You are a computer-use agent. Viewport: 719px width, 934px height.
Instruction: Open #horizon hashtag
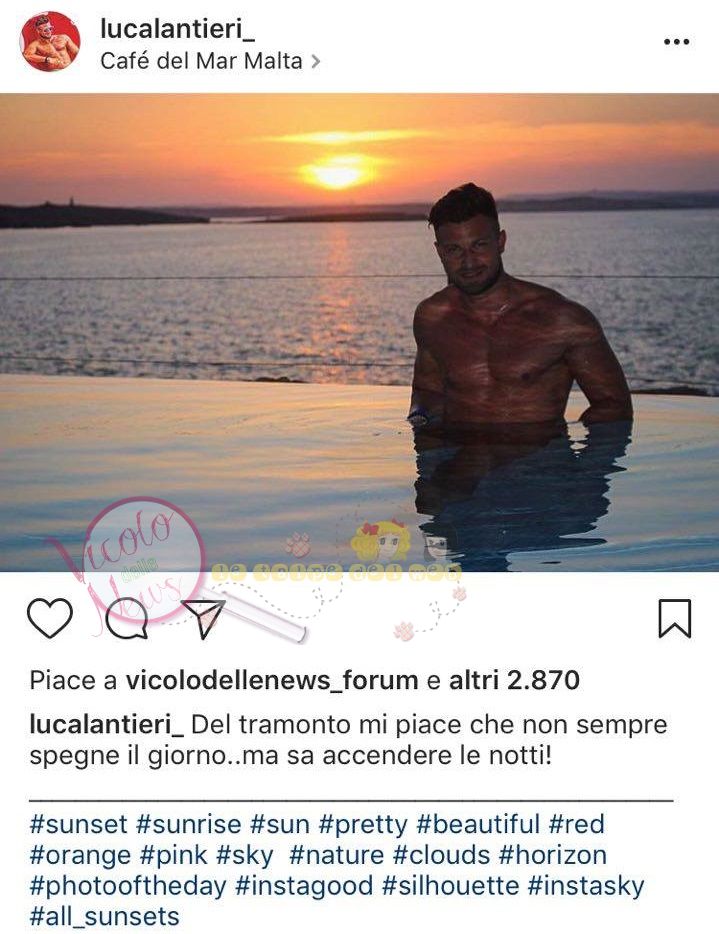tap(553, 855)
